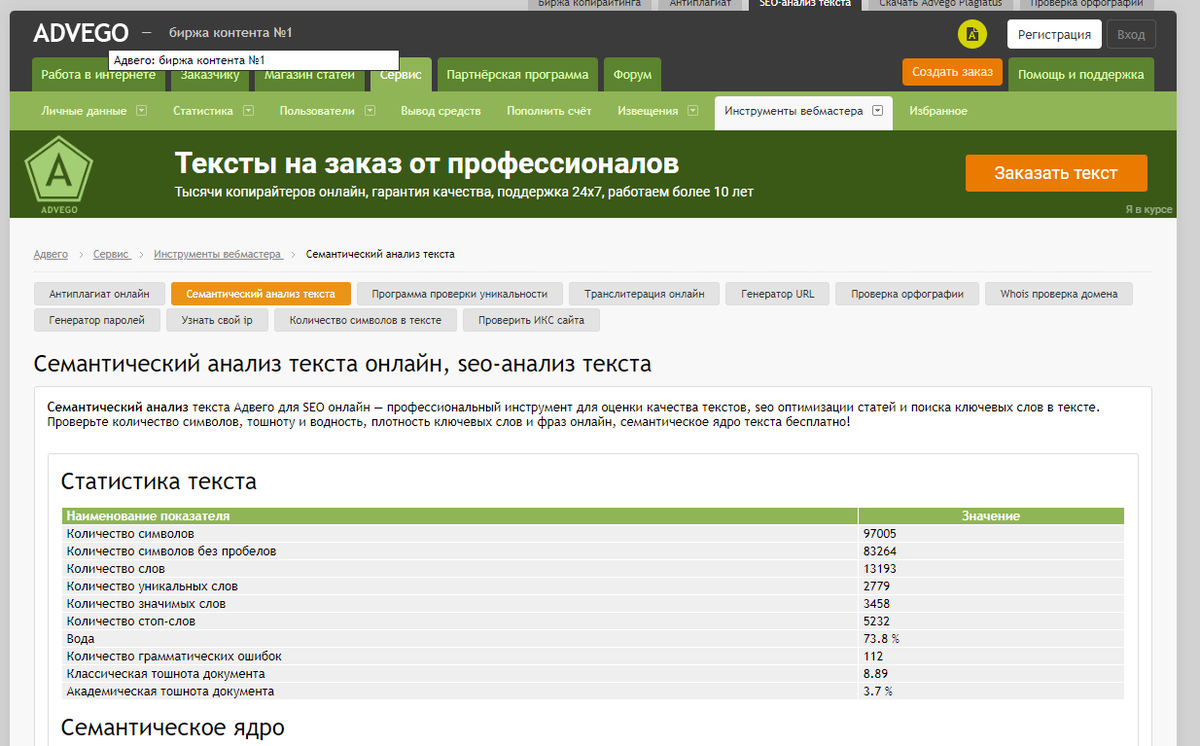Switch to Проверка орфографии browser tab
1200x746 pixels.
tap(1086, 4)
